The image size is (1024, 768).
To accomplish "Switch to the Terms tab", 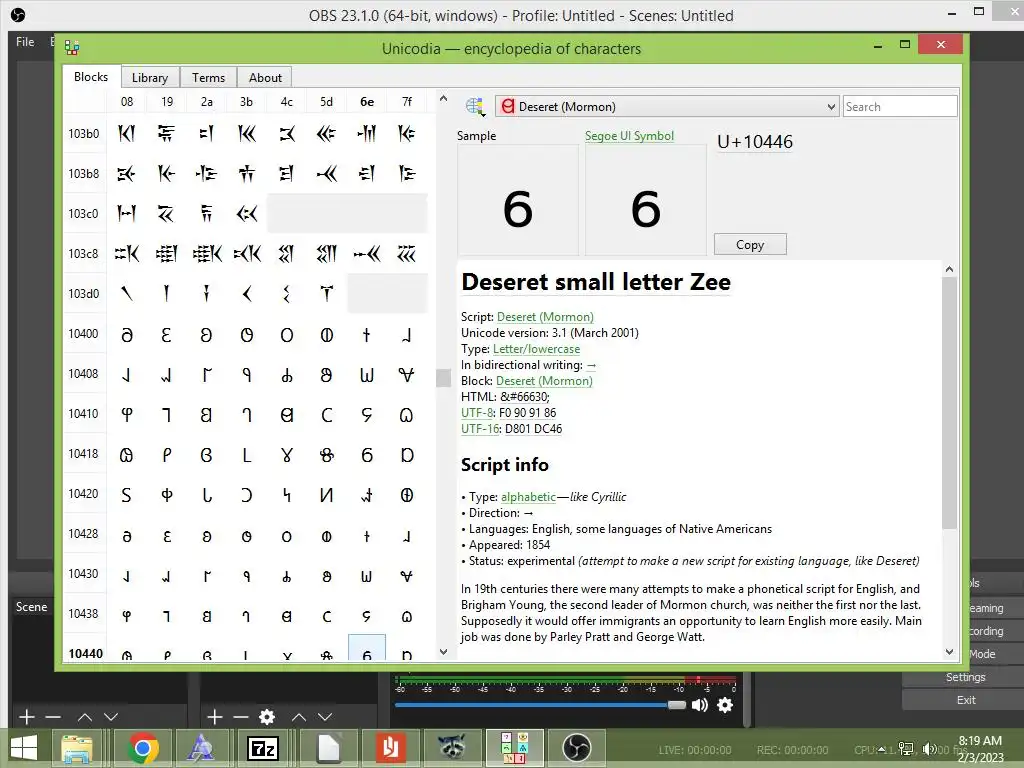I will (208, 78).
